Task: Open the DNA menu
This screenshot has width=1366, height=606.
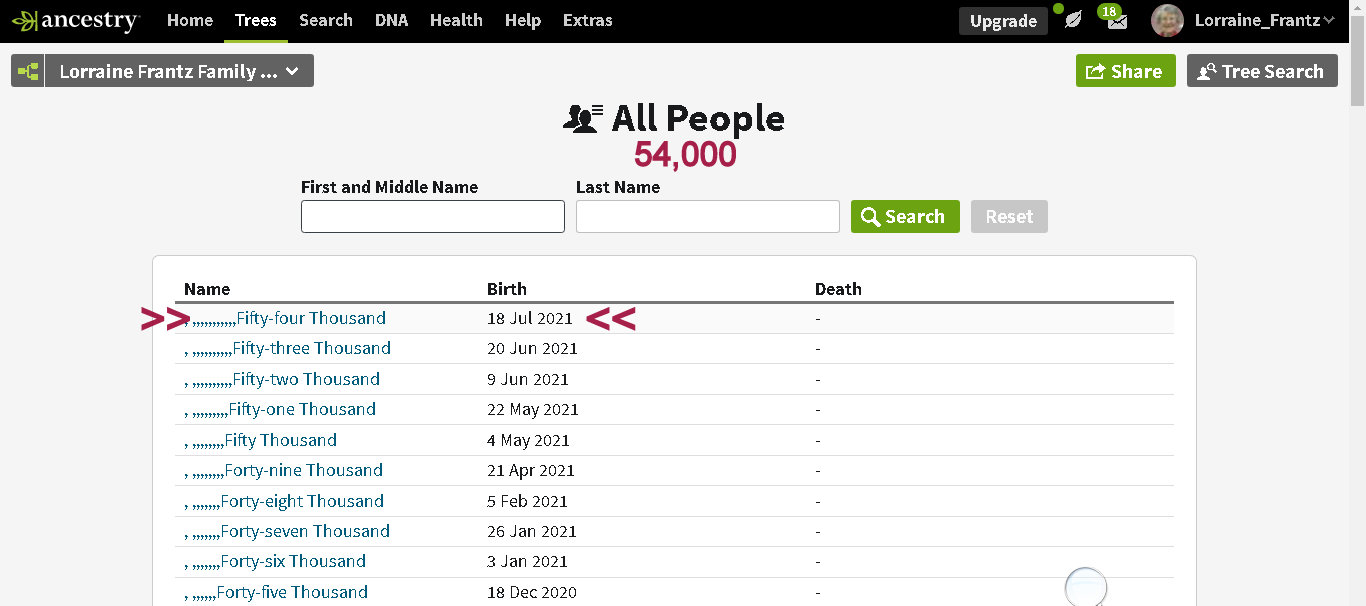Action: pos(391,20)
